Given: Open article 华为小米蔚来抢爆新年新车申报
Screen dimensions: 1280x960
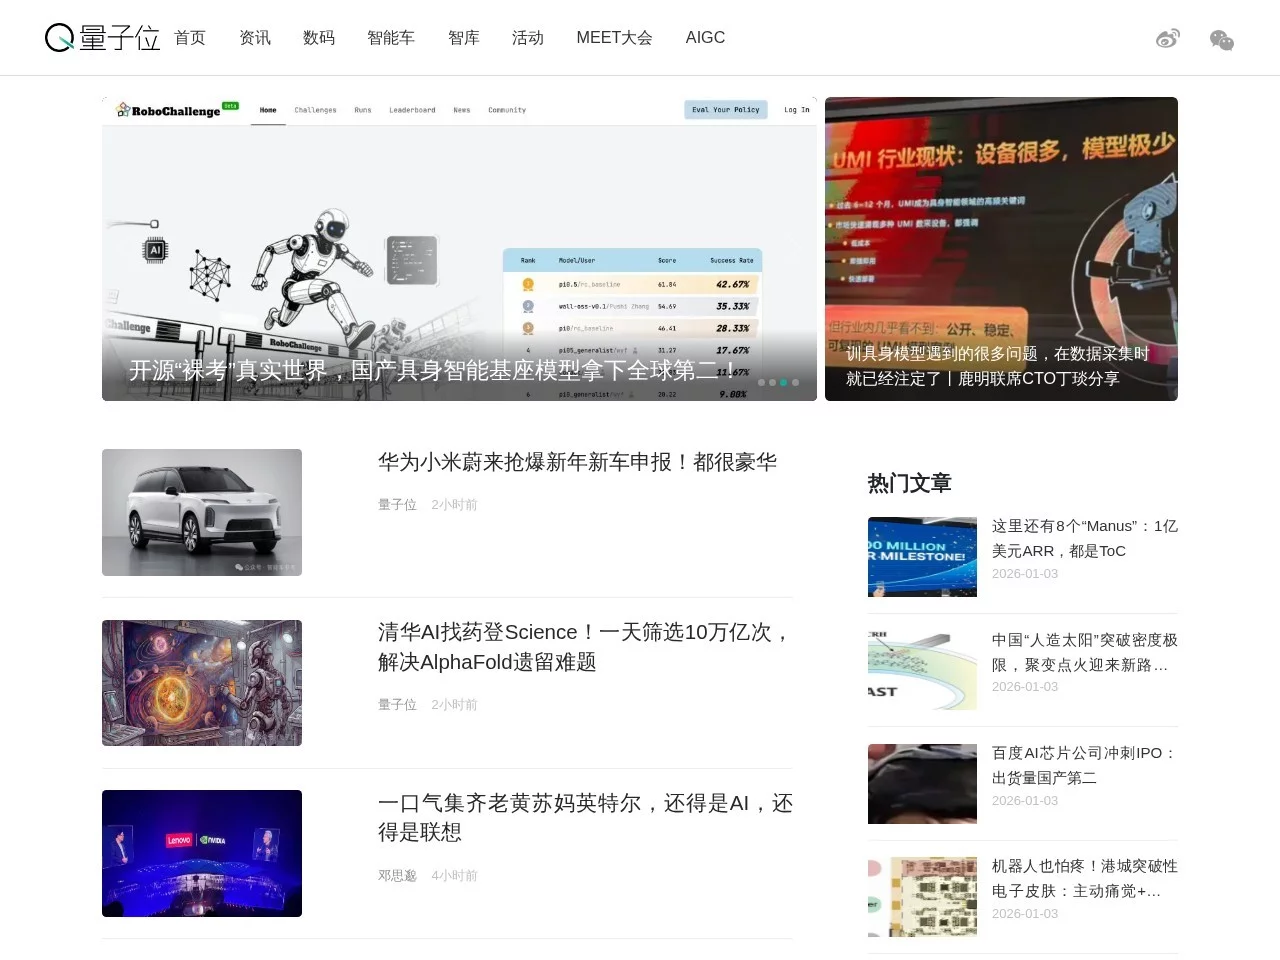Looking at the screenshot, I should click(578, 462).
